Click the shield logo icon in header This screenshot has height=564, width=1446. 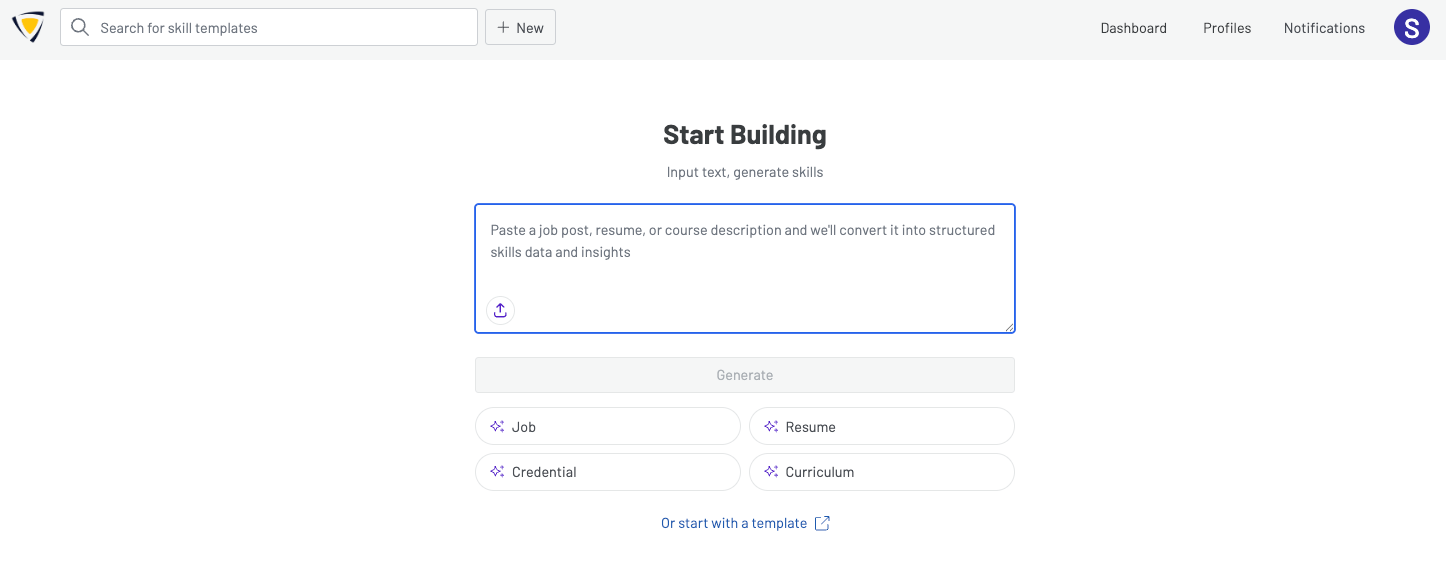(x=28, y=27)
